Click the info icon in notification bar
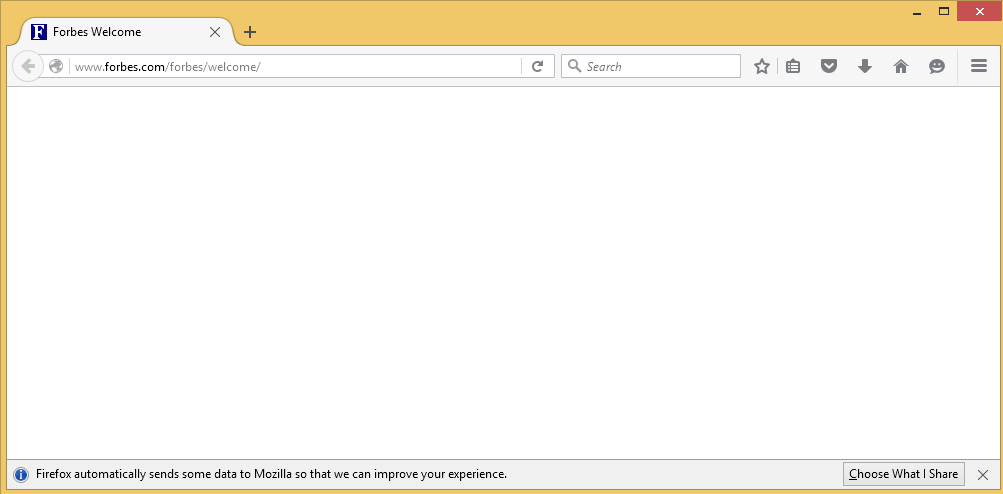1003x494 pixels. point(21,475)
